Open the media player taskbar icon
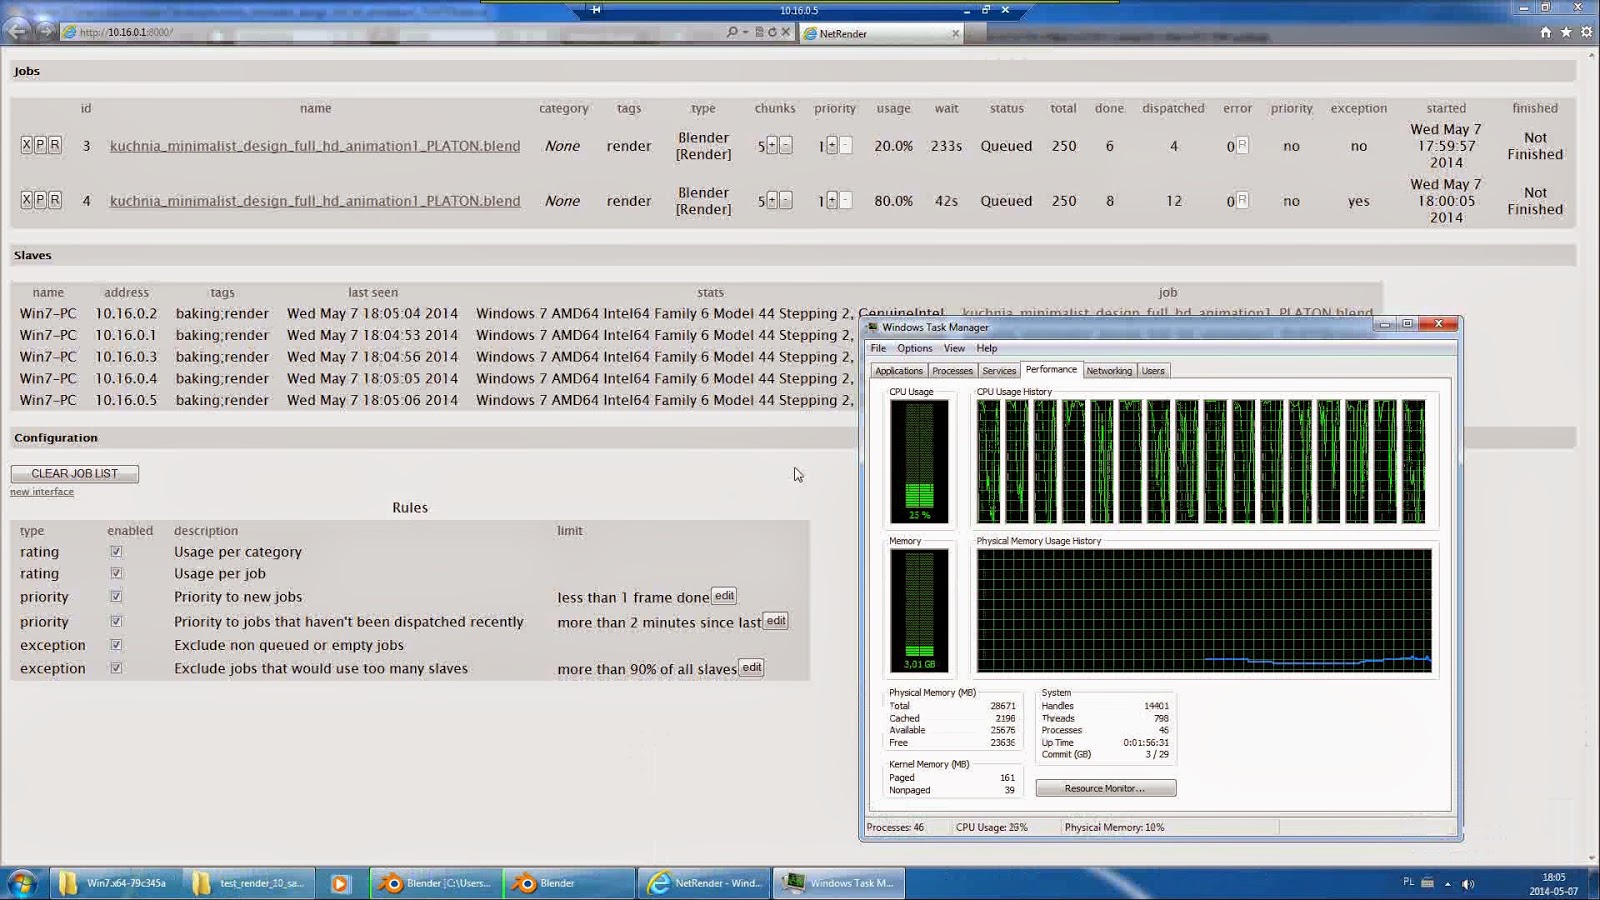The width and height of the screenshot is (1600, 900). point(340,883)
